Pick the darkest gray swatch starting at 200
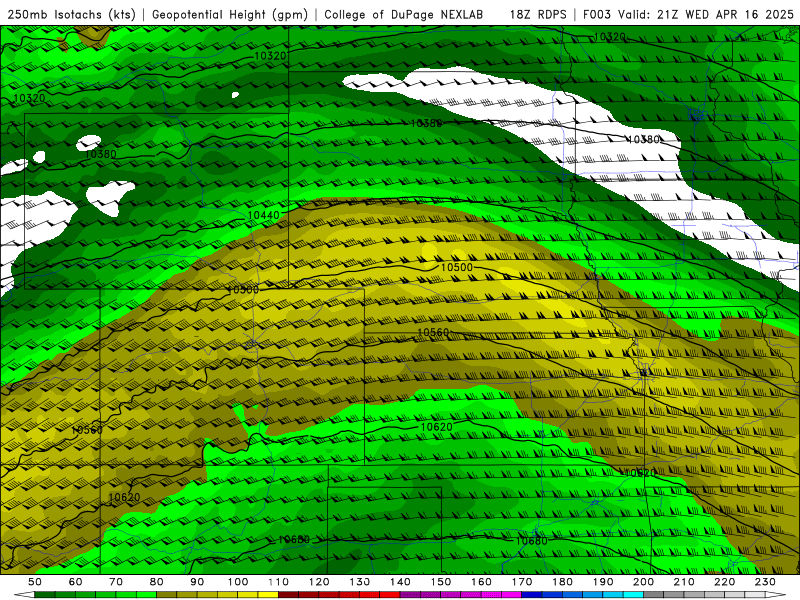 pos(654,595)
